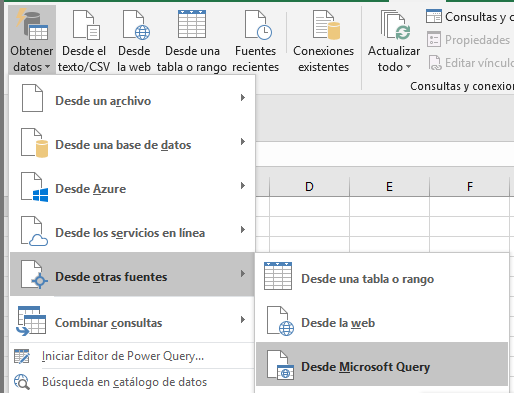Click the Desde Azure Windows-logo icon
Screen dimensions: 514x393
(34, 187)
